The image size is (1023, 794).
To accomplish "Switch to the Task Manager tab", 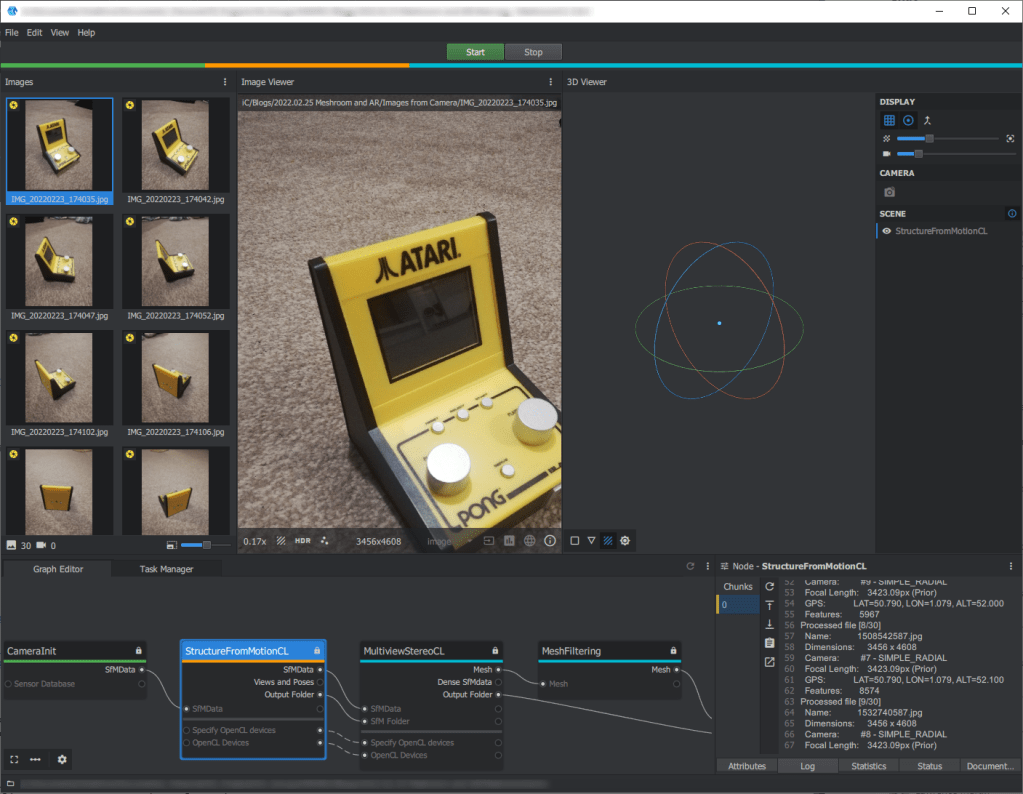I will coord(169,569).
